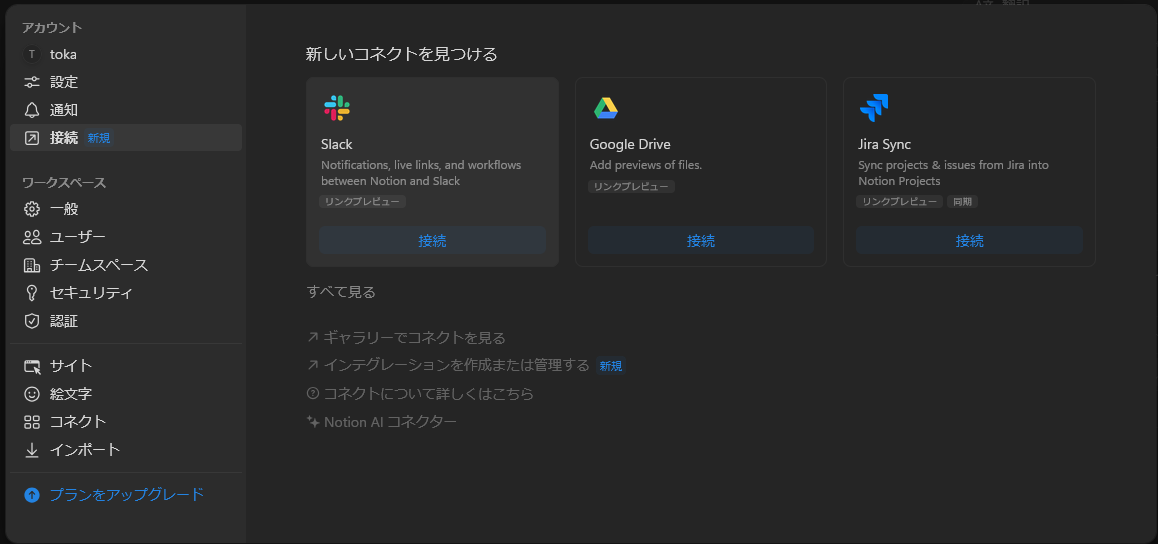Click the building icon beside チームスペース
Image resolution: width=1158 pixels, height=544 pixels.
(32, 265)
